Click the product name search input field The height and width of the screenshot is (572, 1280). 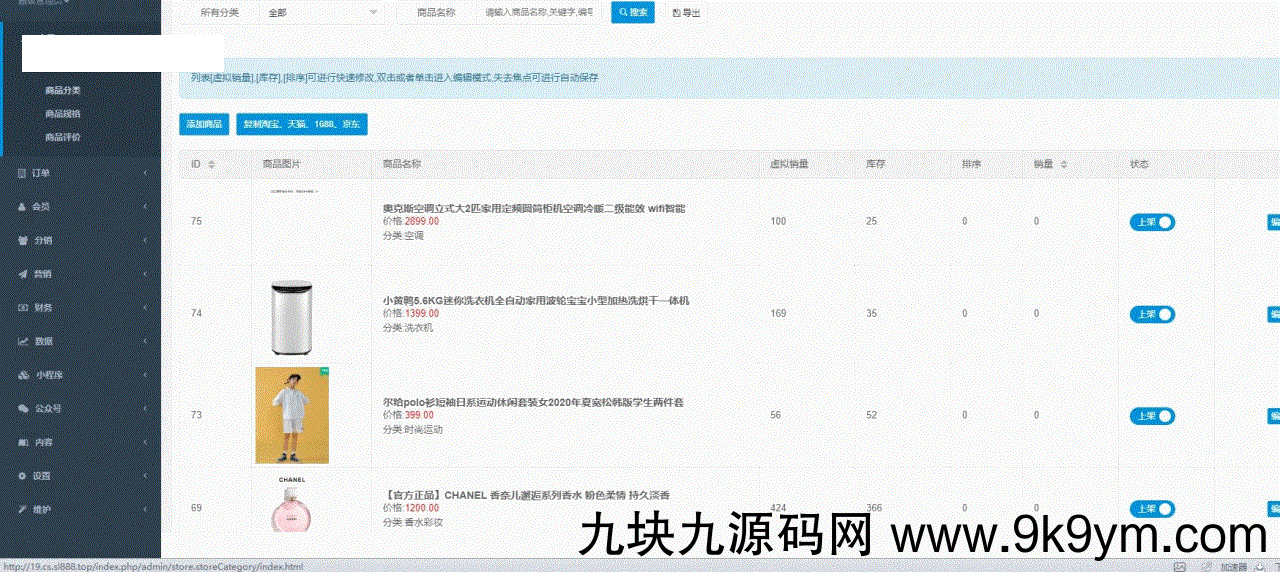[x=538, y=12]
